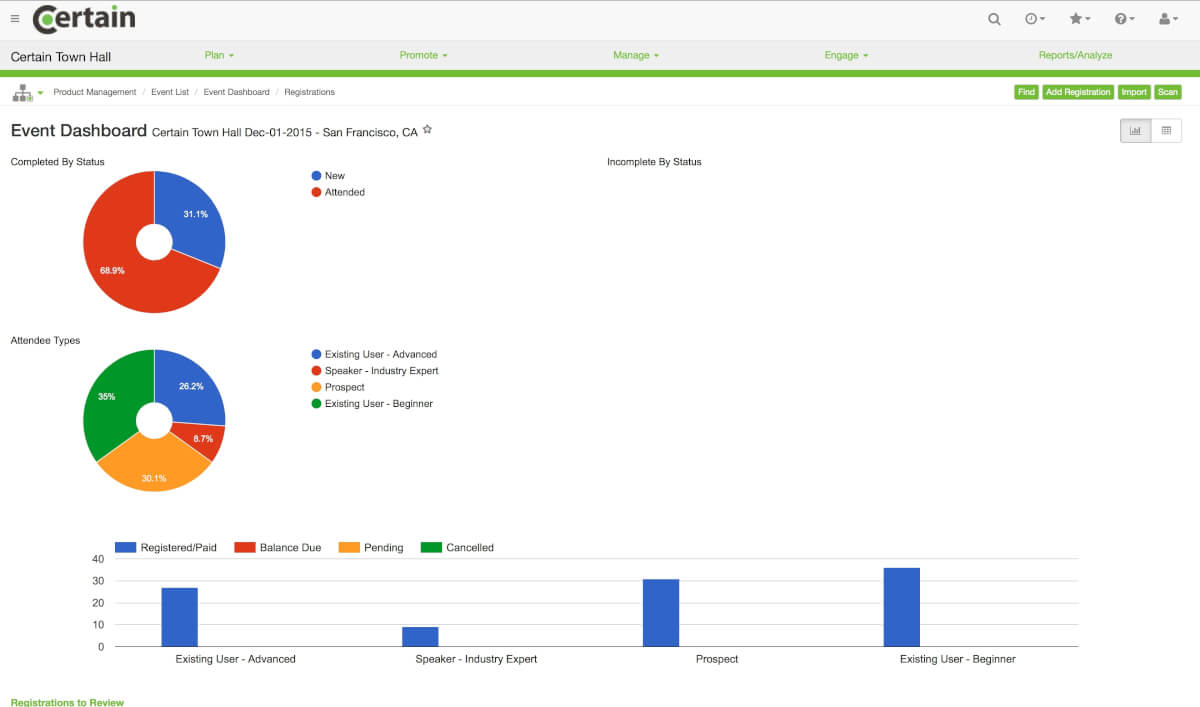Viewport: 1200px width, 707px height.
Task: Open the hamburger menu icon
Action: click(x=15, y=18)
